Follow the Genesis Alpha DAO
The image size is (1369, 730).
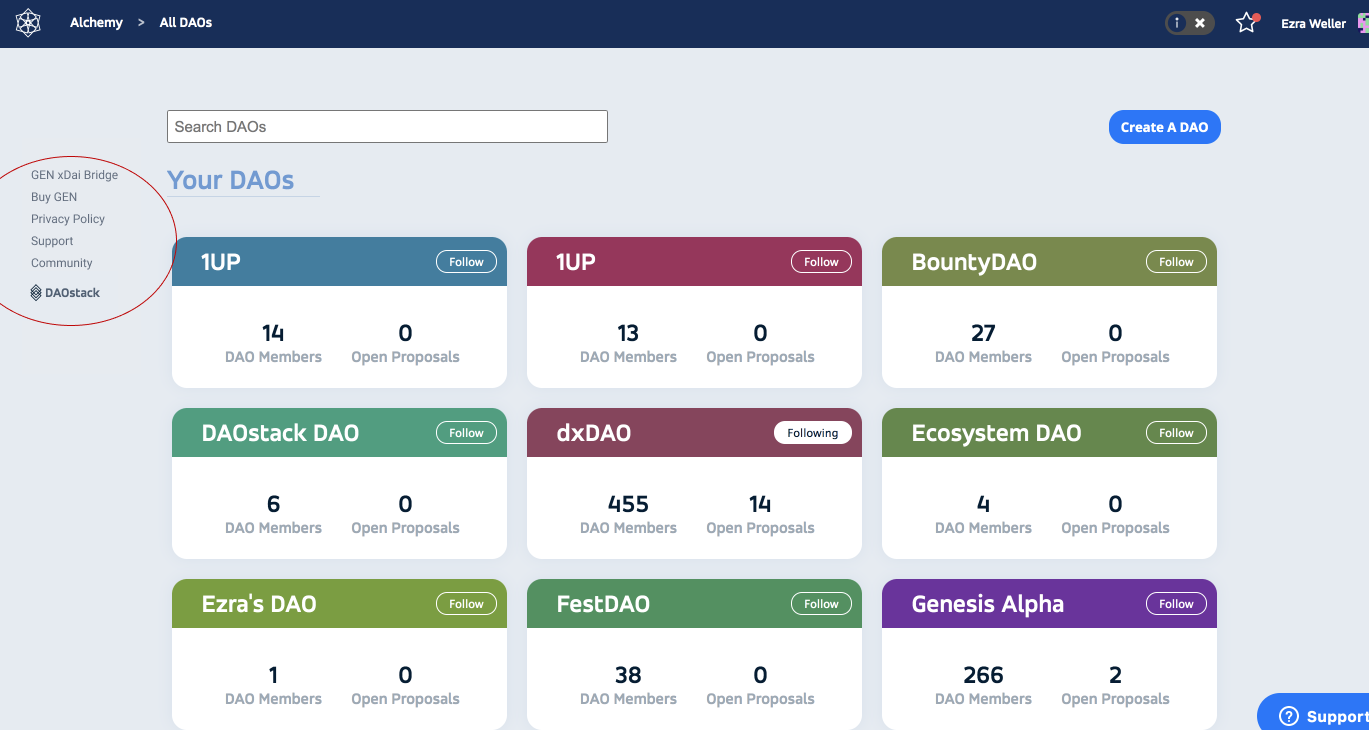pos(1175,603)
